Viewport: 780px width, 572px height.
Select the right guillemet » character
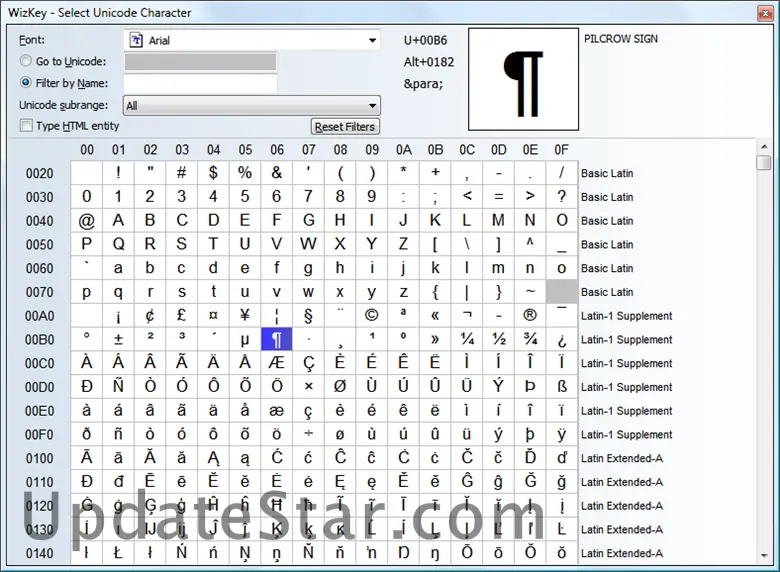tap(435, 339)
